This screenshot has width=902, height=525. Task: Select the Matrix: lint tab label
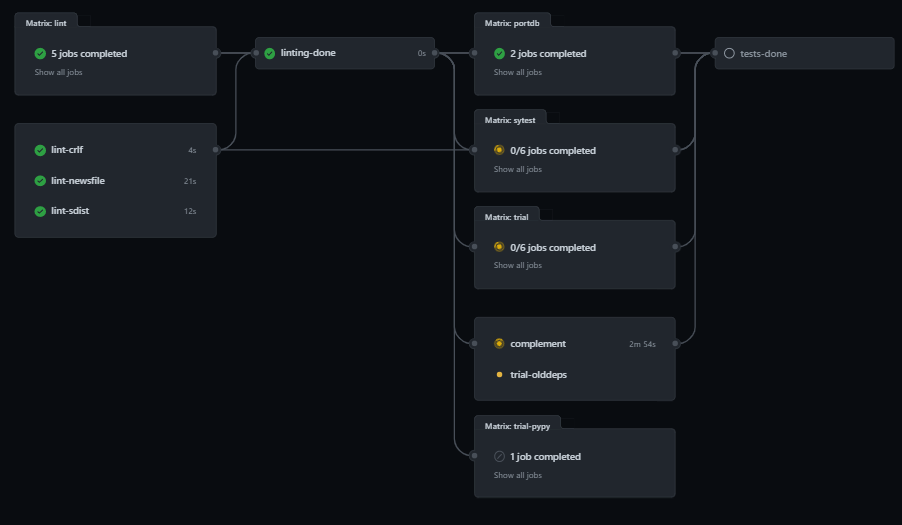tap(46, 23)
